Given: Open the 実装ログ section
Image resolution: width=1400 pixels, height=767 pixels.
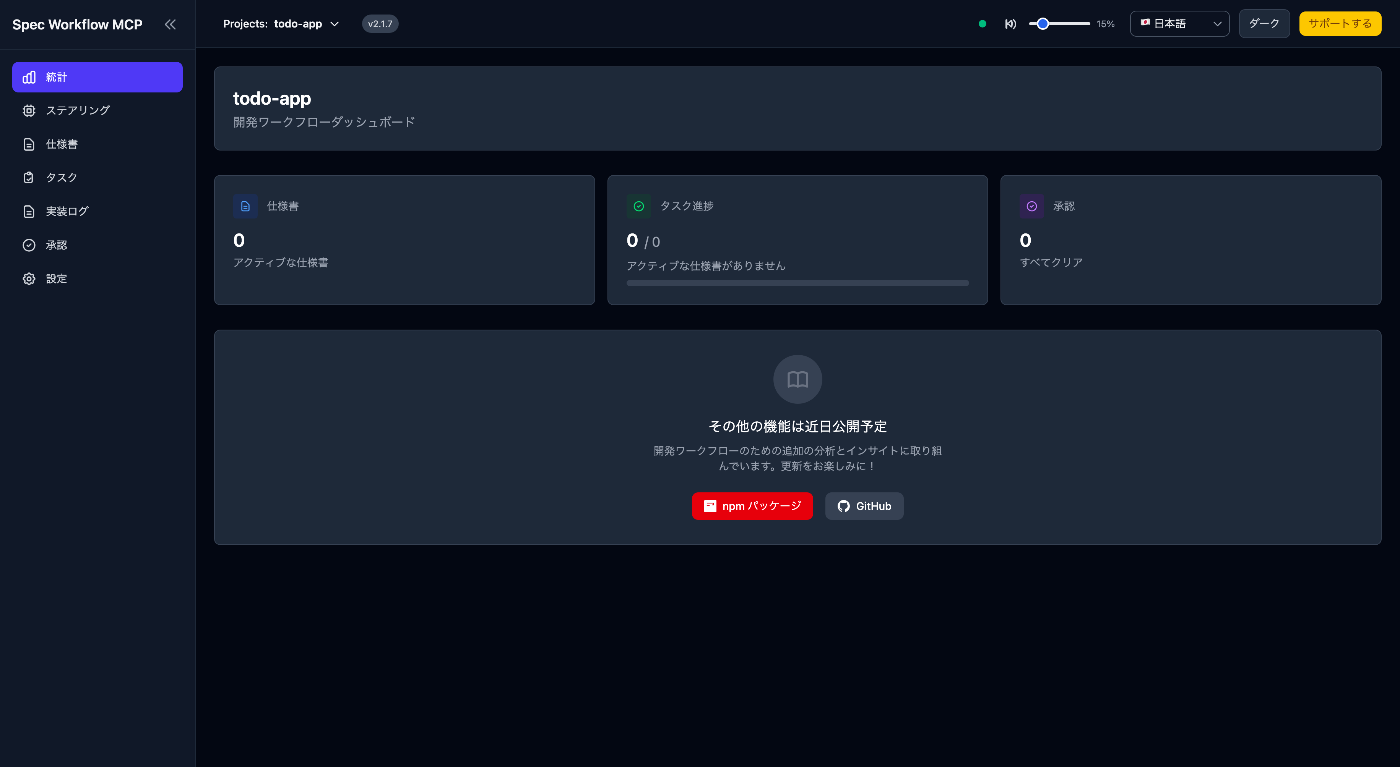Looking at the screenshot, I should 97,212.
